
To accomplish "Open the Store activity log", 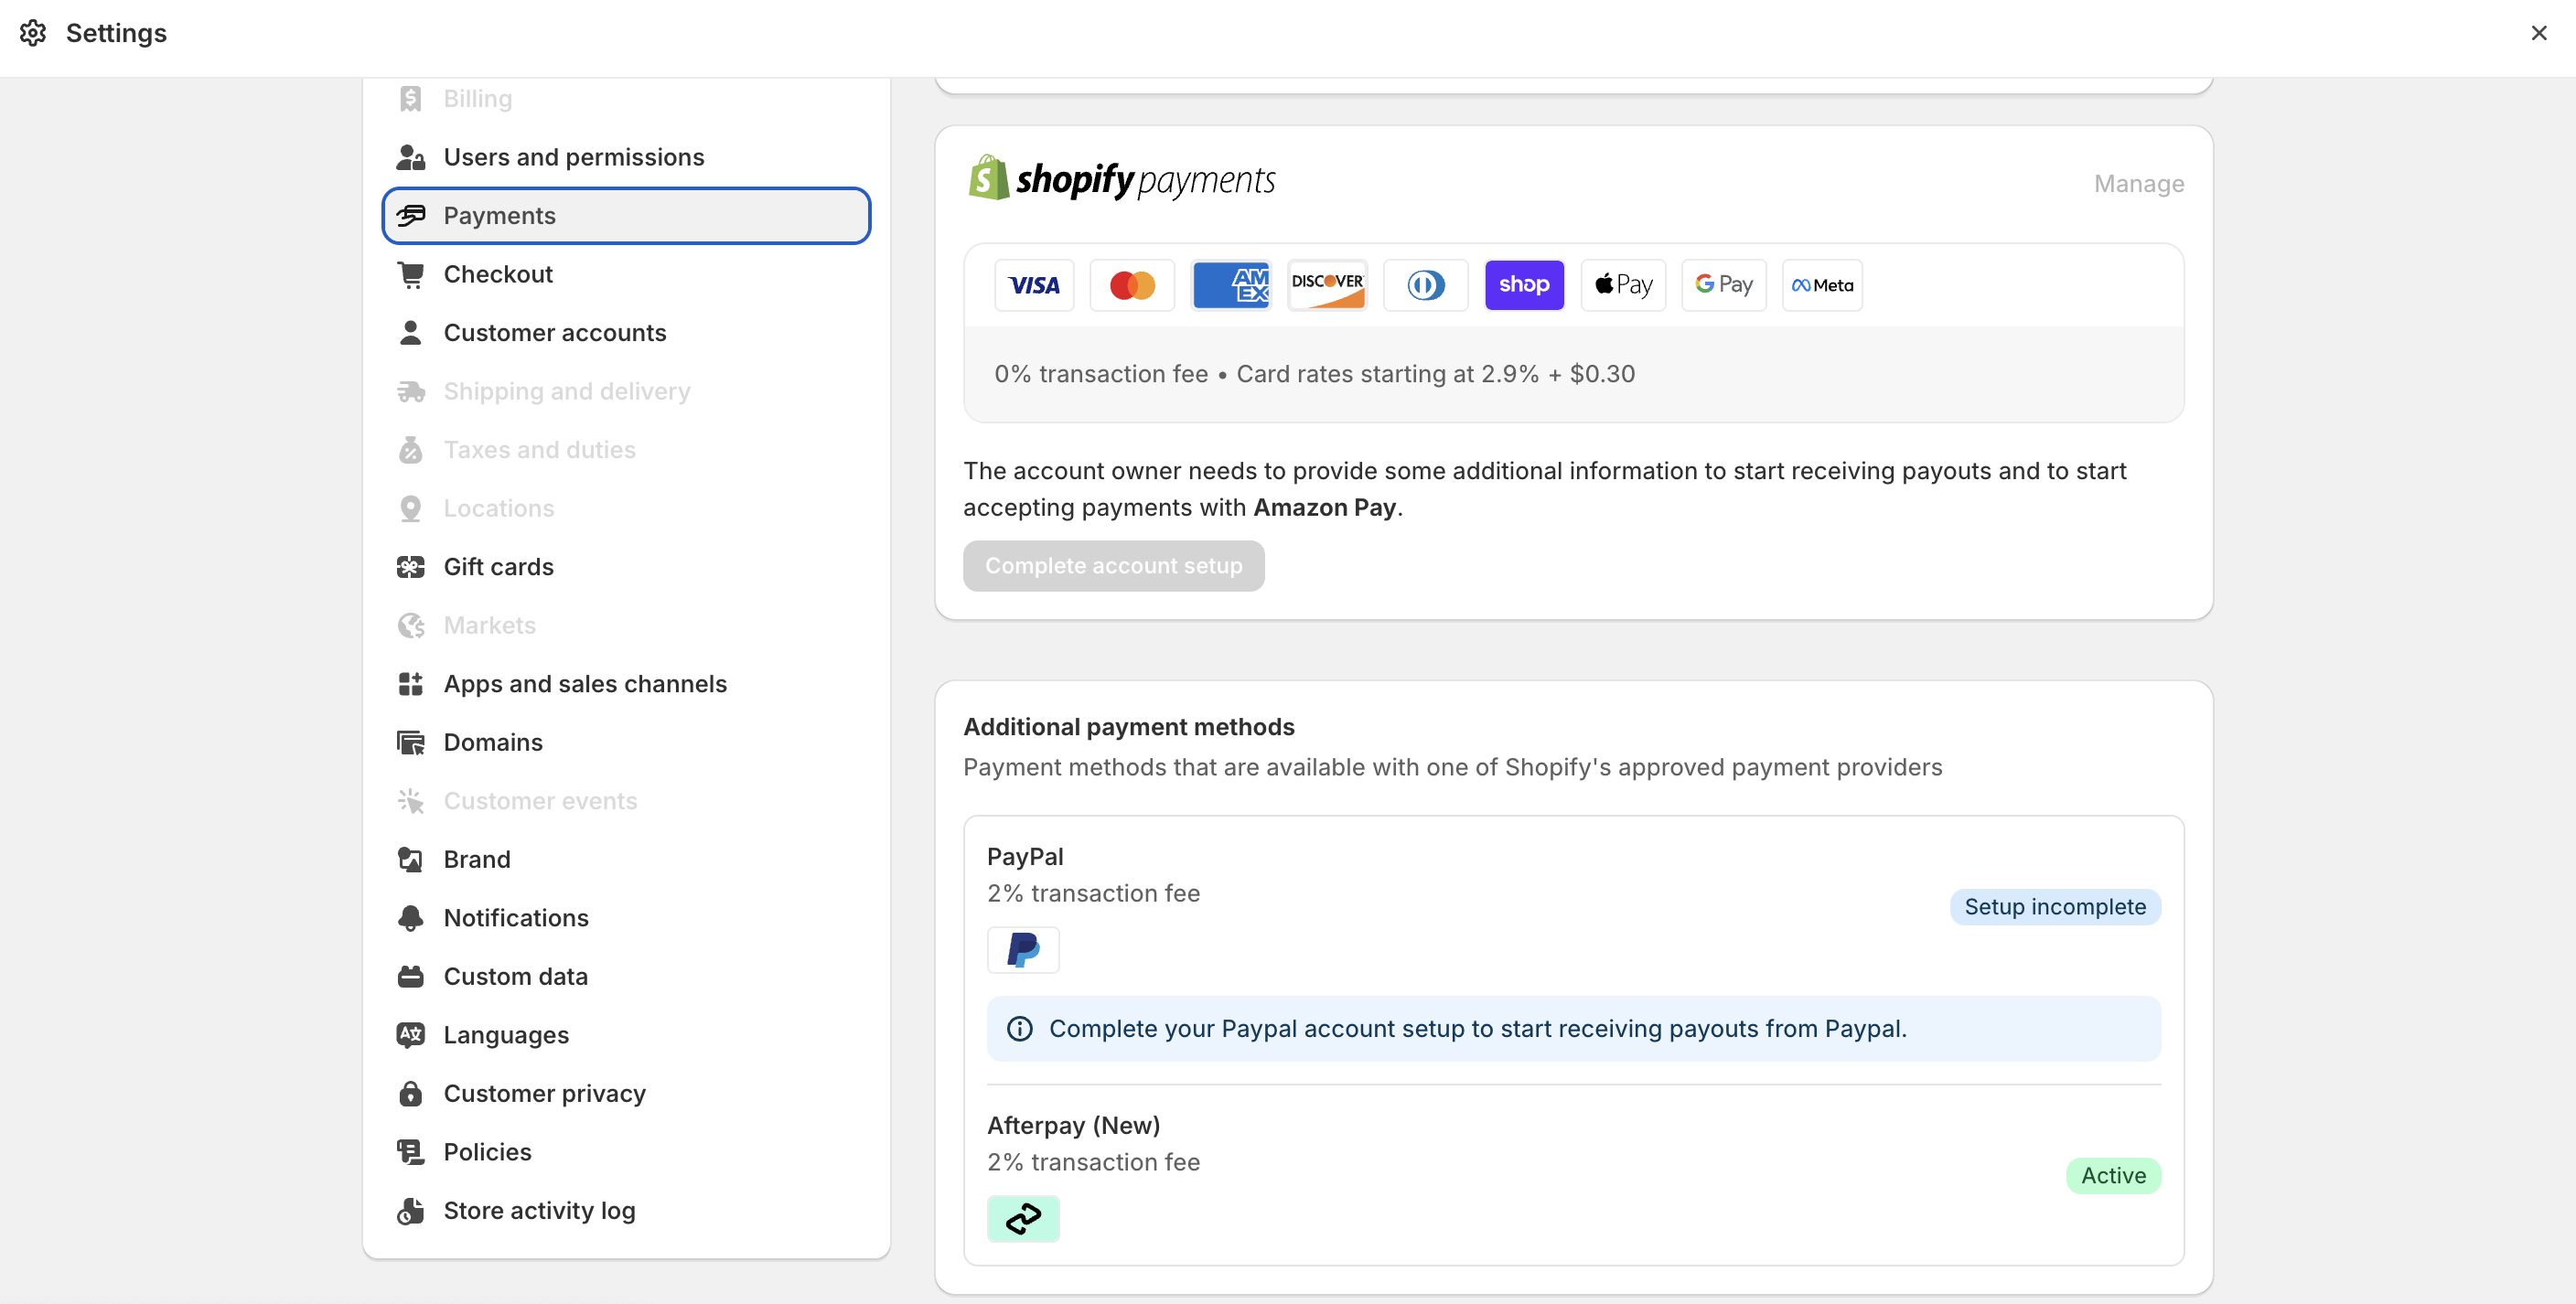I will tap(538, 1210).
